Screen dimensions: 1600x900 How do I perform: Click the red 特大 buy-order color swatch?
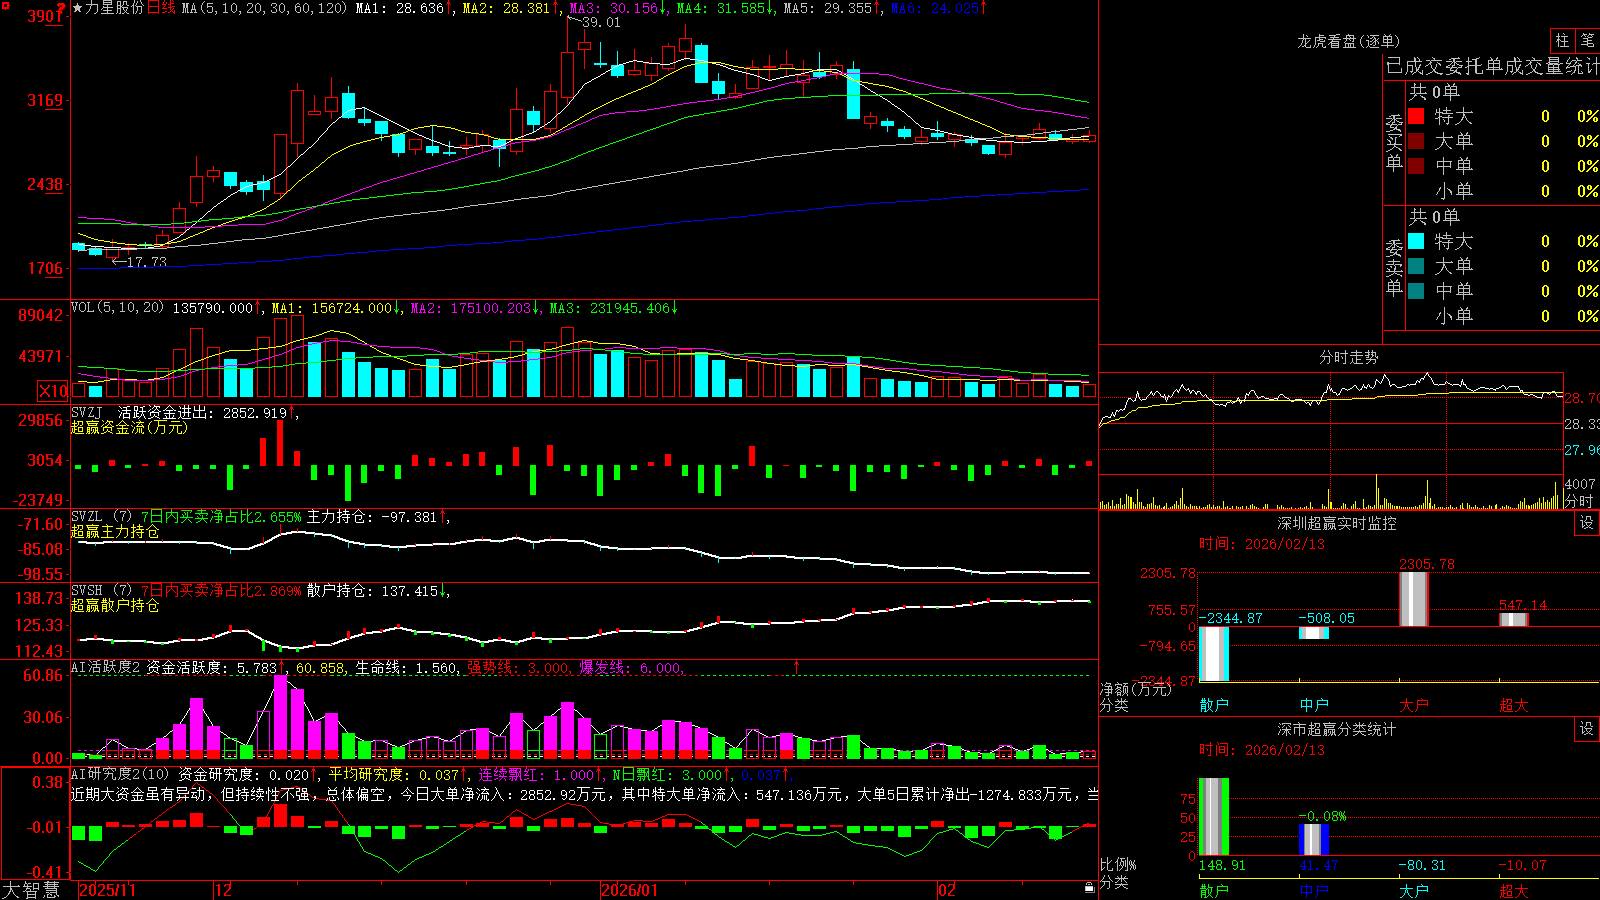1416,116
